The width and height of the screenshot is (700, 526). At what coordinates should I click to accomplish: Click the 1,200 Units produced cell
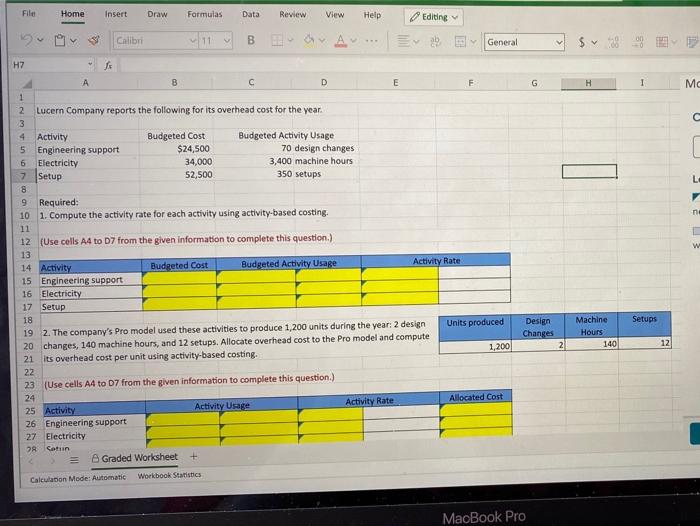point(475,346)
